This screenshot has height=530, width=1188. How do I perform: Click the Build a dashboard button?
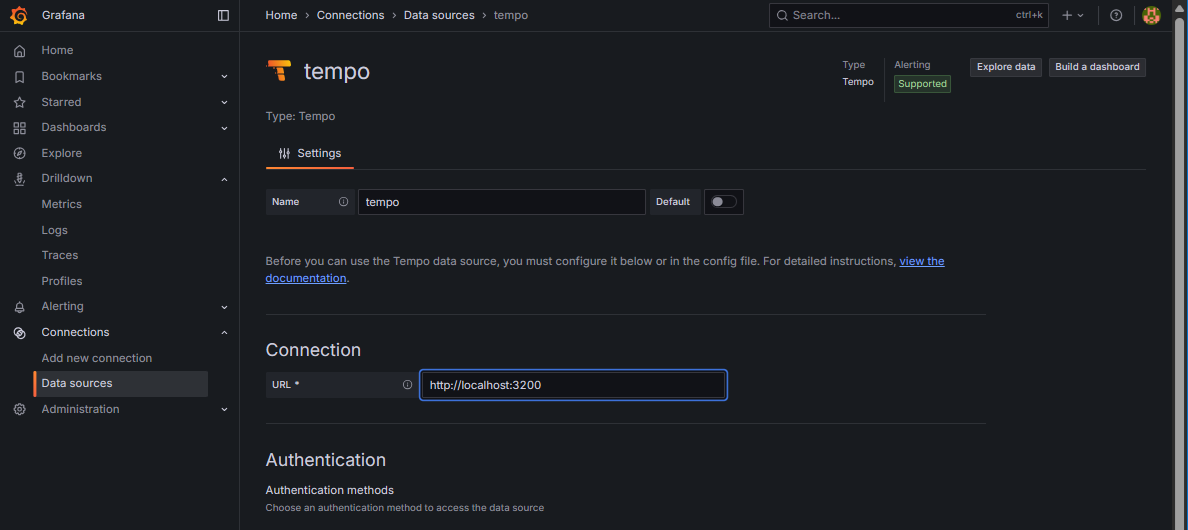click(x=1097, y=67)
